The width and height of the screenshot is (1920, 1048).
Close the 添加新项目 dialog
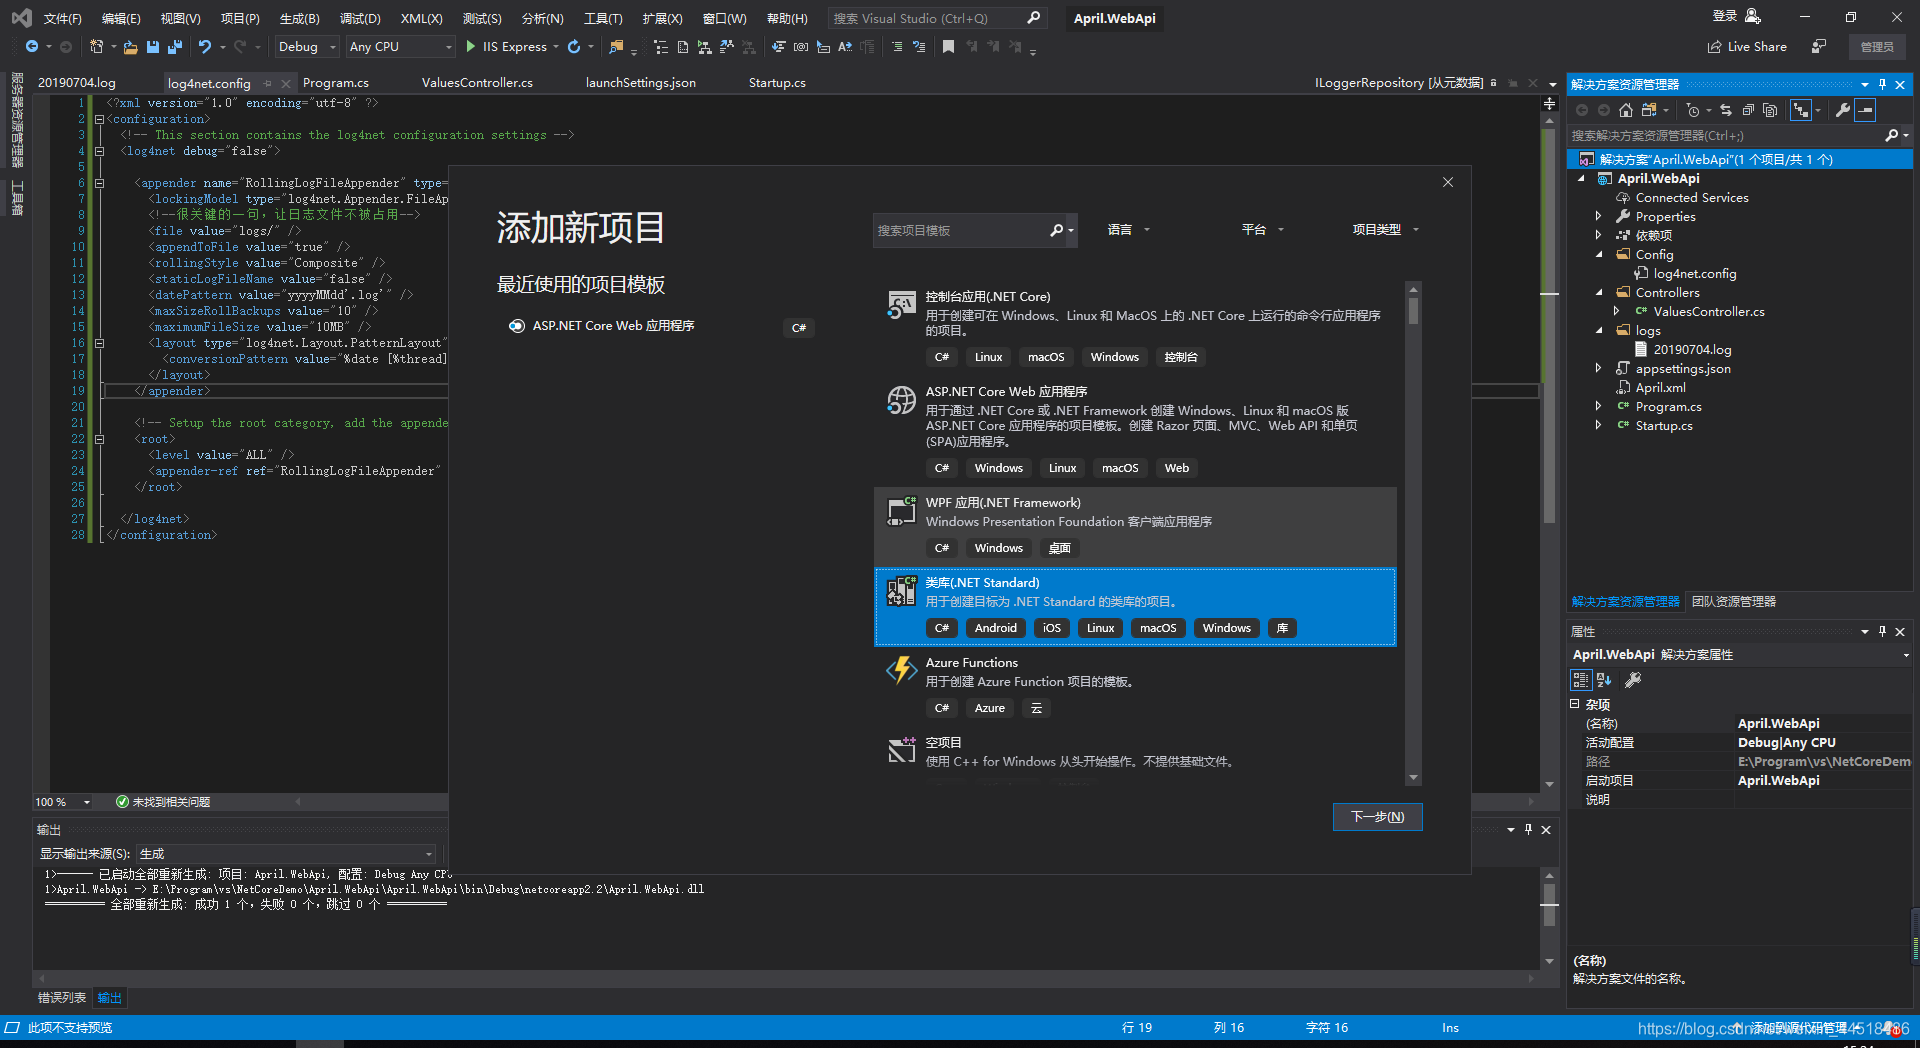click(x=1448, y=182)
